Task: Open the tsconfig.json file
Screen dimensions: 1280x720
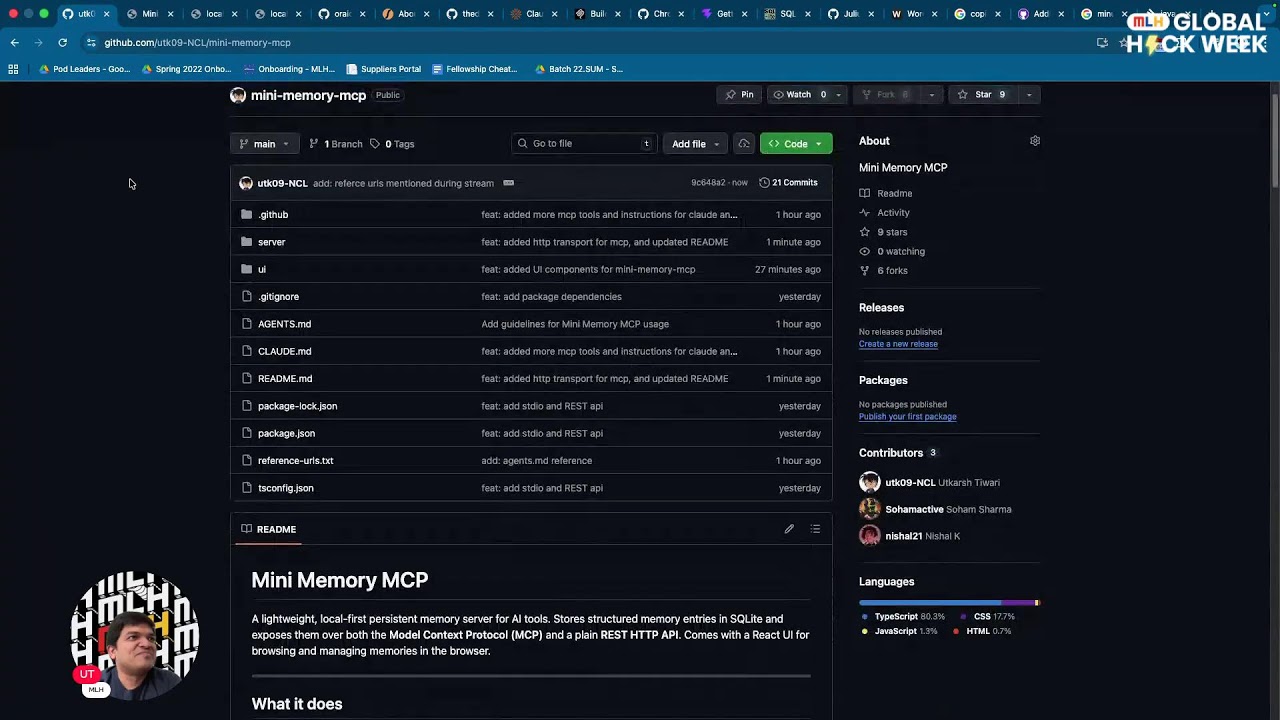Action: (285, 488)
